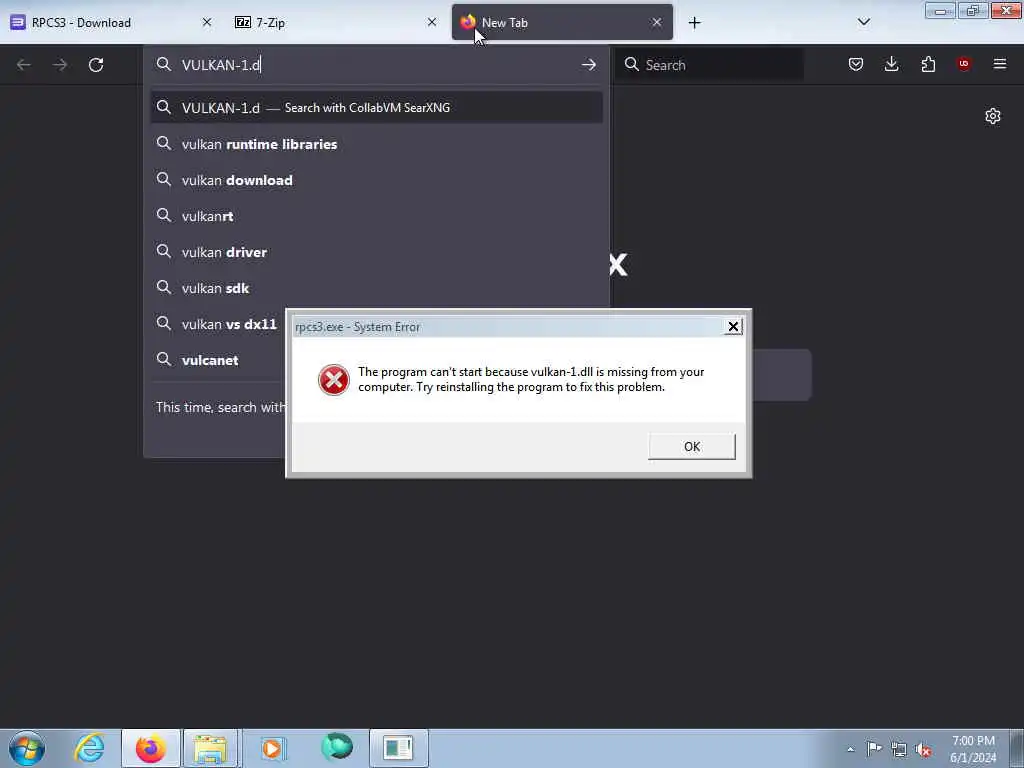The height and width of the screenshot is (768, 1024).
Task: Click 'This time, search with' label
Action: [221, 408]
